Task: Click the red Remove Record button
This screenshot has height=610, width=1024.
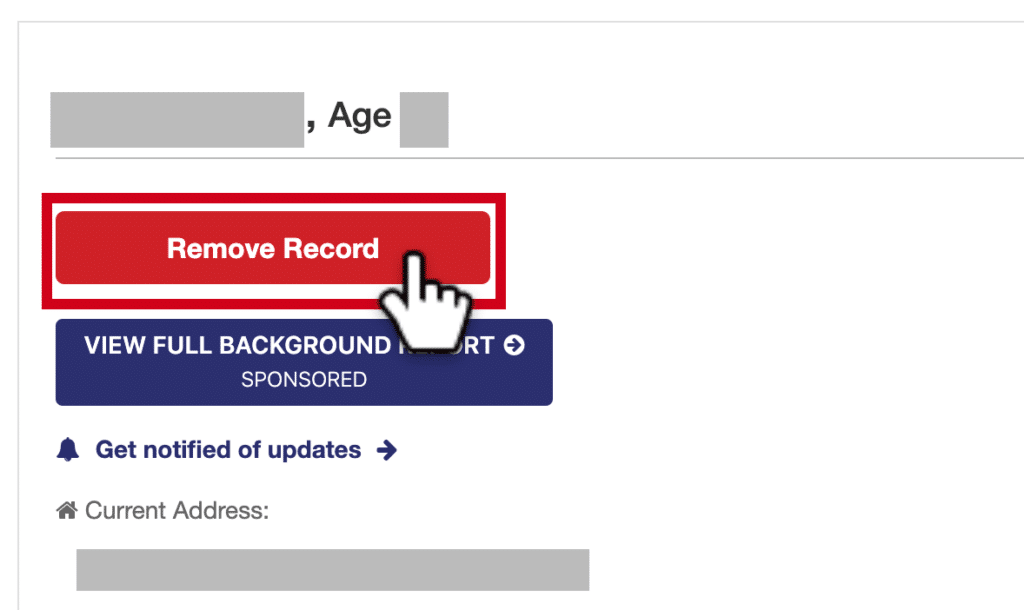Action: [x=272, y=248]
